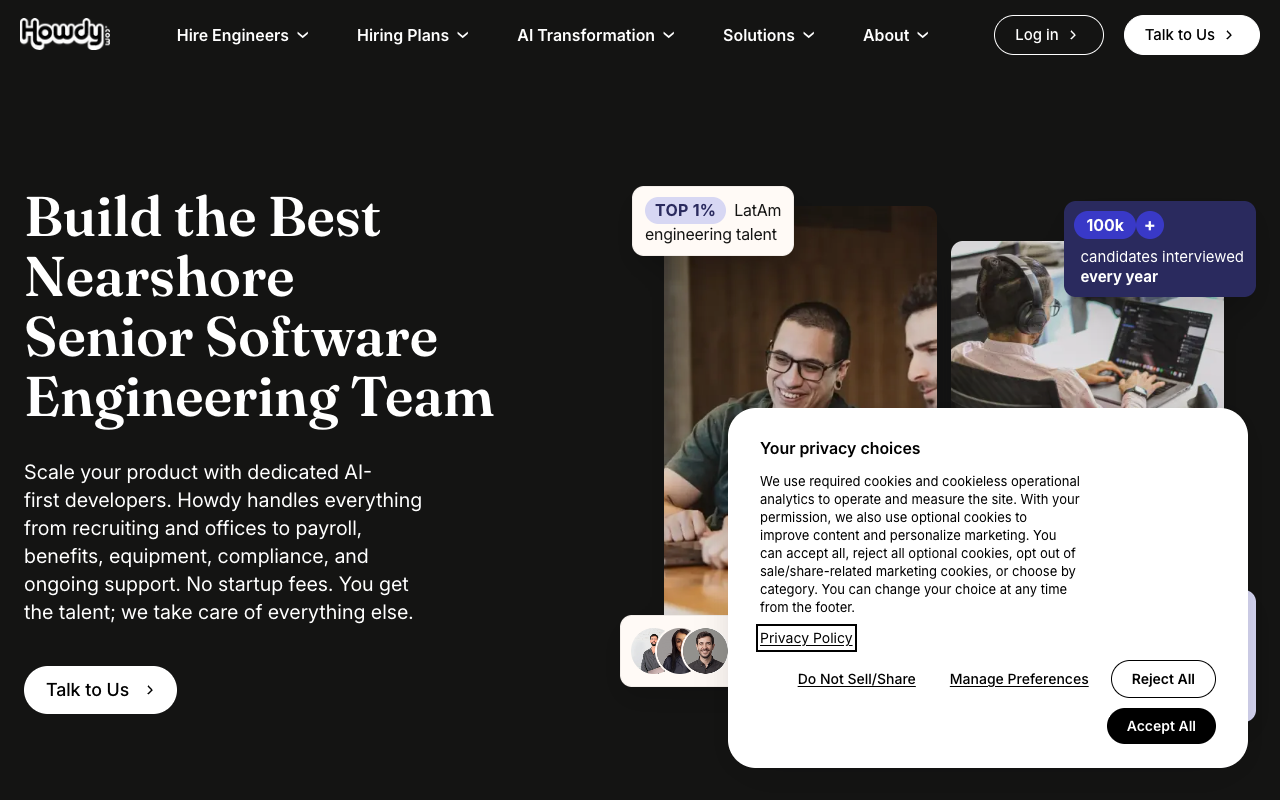This screenshot has height=800, width=1280.
Task: Click Reject All cookies button
Action: 1163,679
